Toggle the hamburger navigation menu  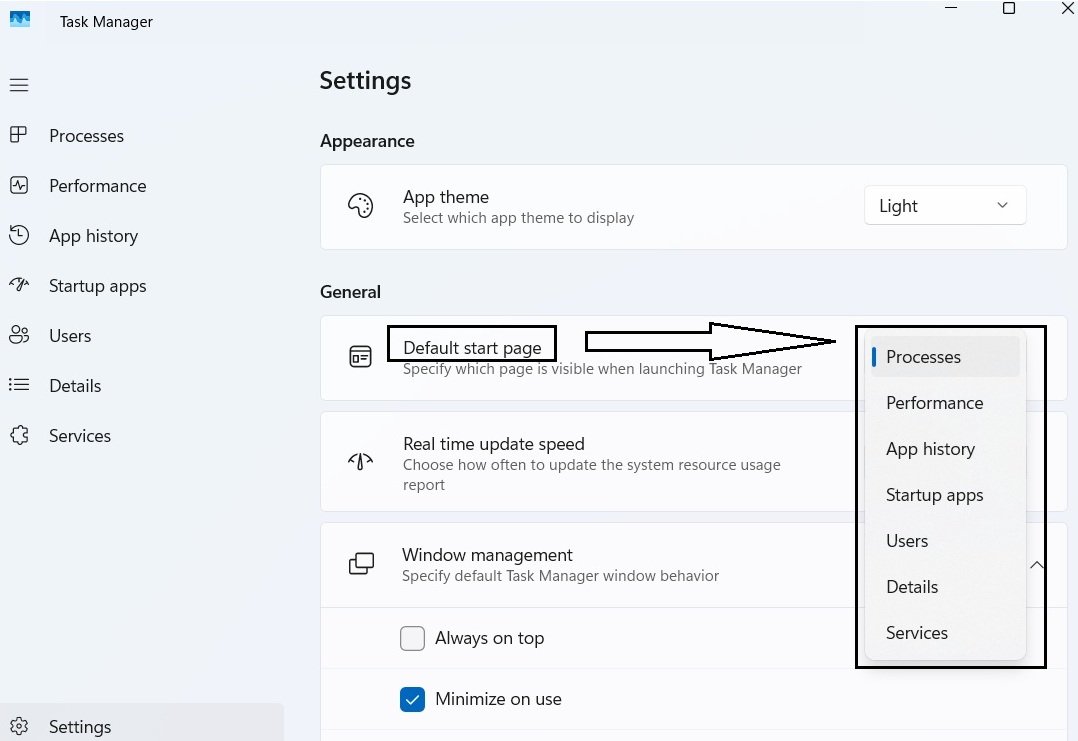point(19,85)
